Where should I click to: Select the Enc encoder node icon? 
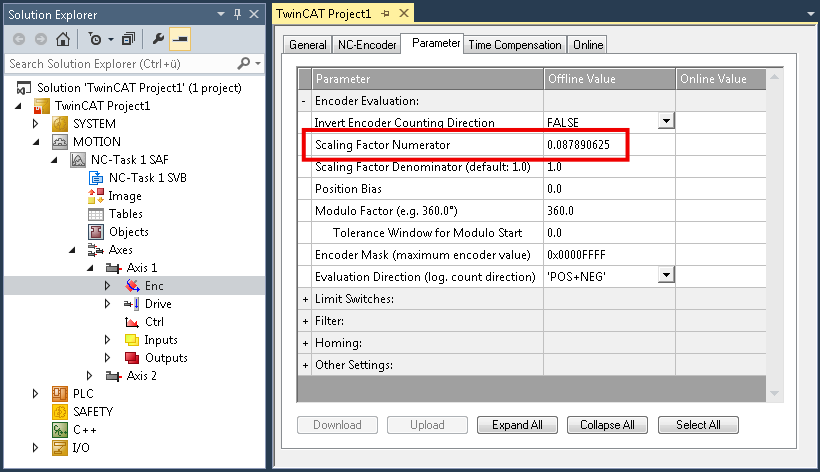point(132,286)
